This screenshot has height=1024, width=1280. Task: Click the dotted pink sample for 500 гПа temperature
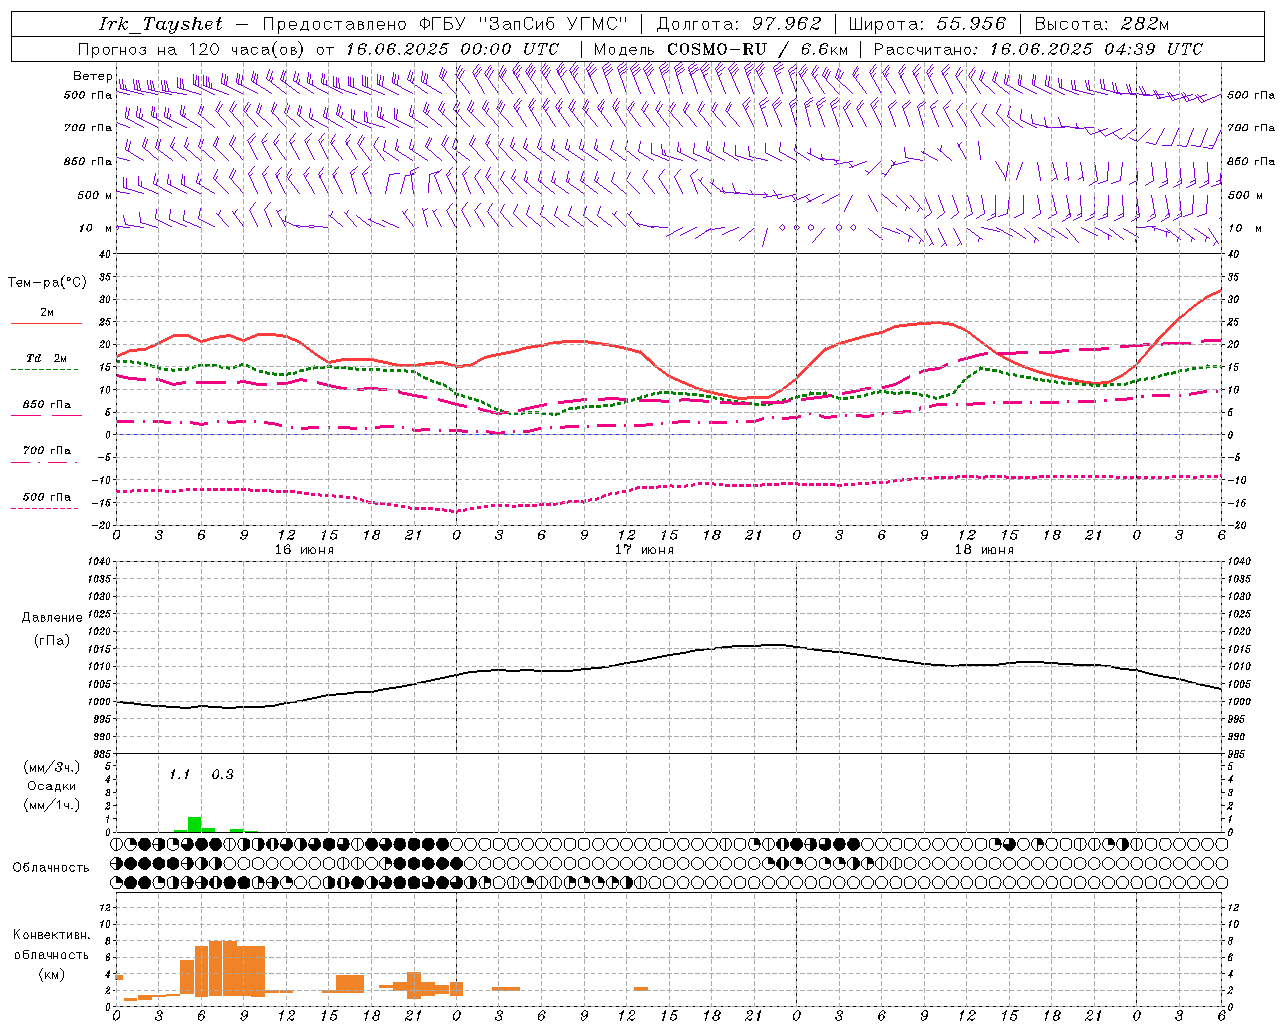click(45, 508)
